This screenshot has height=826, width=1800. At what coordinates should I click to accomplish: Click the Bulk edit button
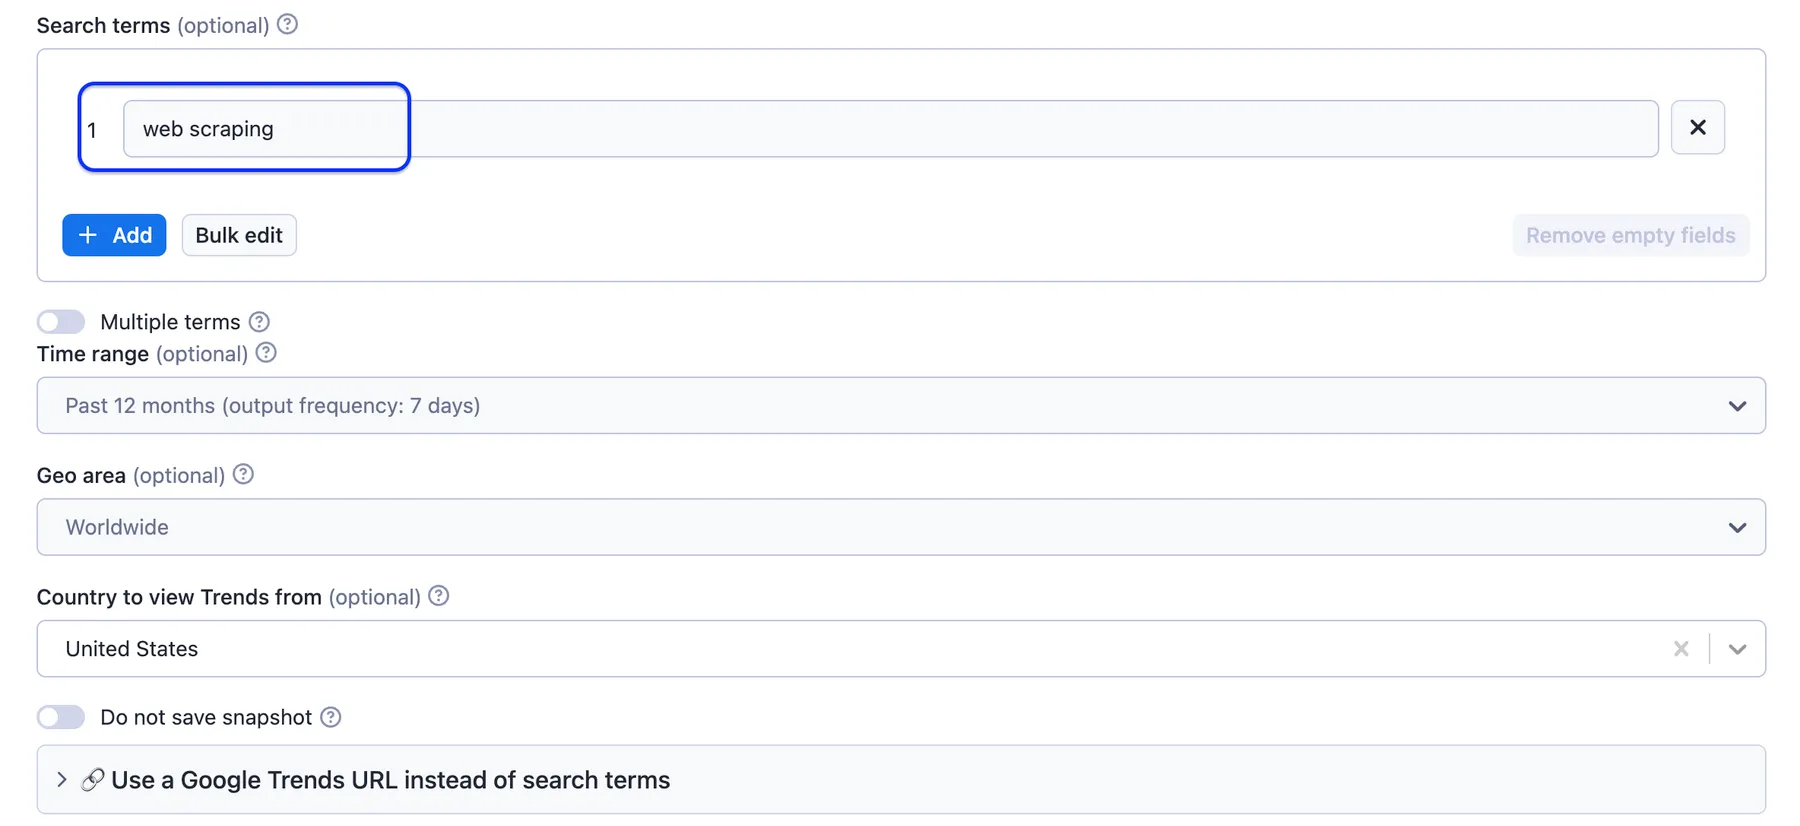tap(239, 235)
